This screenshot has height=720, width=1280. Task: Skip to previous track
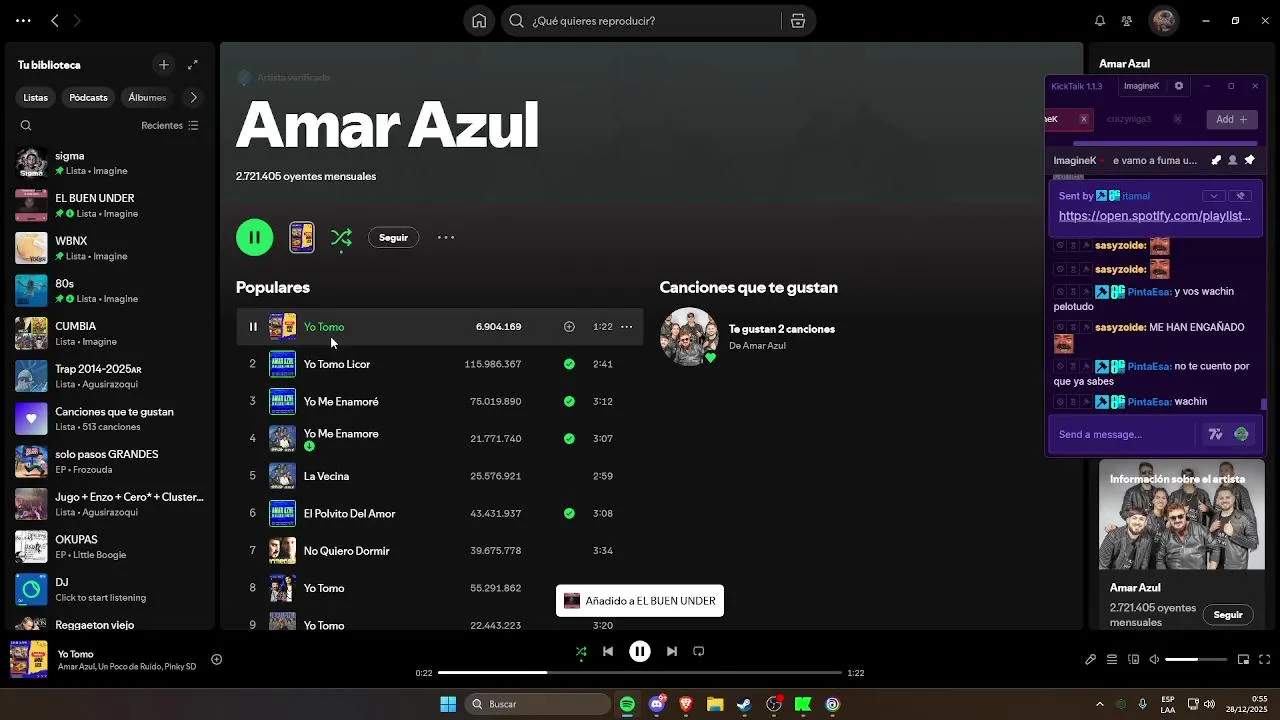(608, 651)
